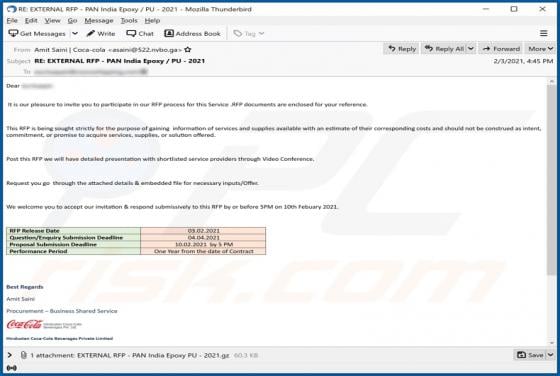Expand the attachment pane chevron
Screen dimensions: 560x376
pyautogui.click(x=10, y=355)
